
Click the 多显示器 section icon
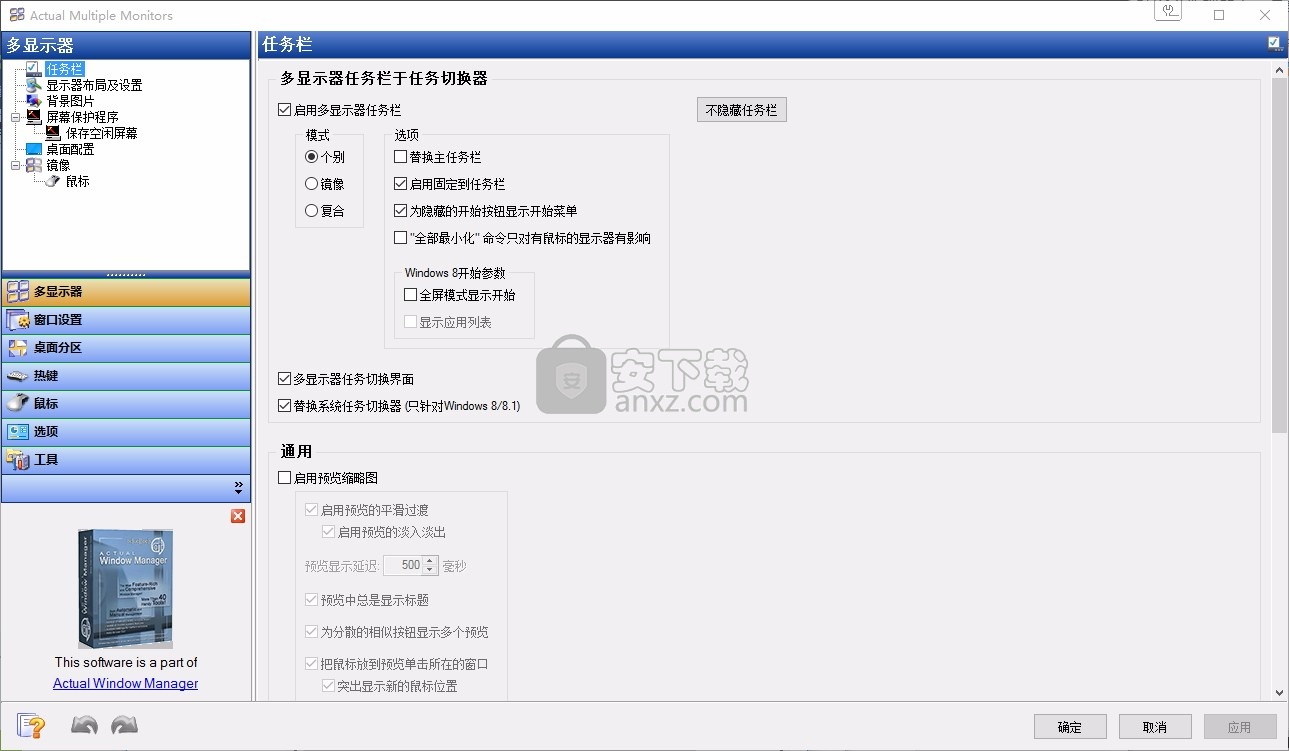(x=18, y=292)
